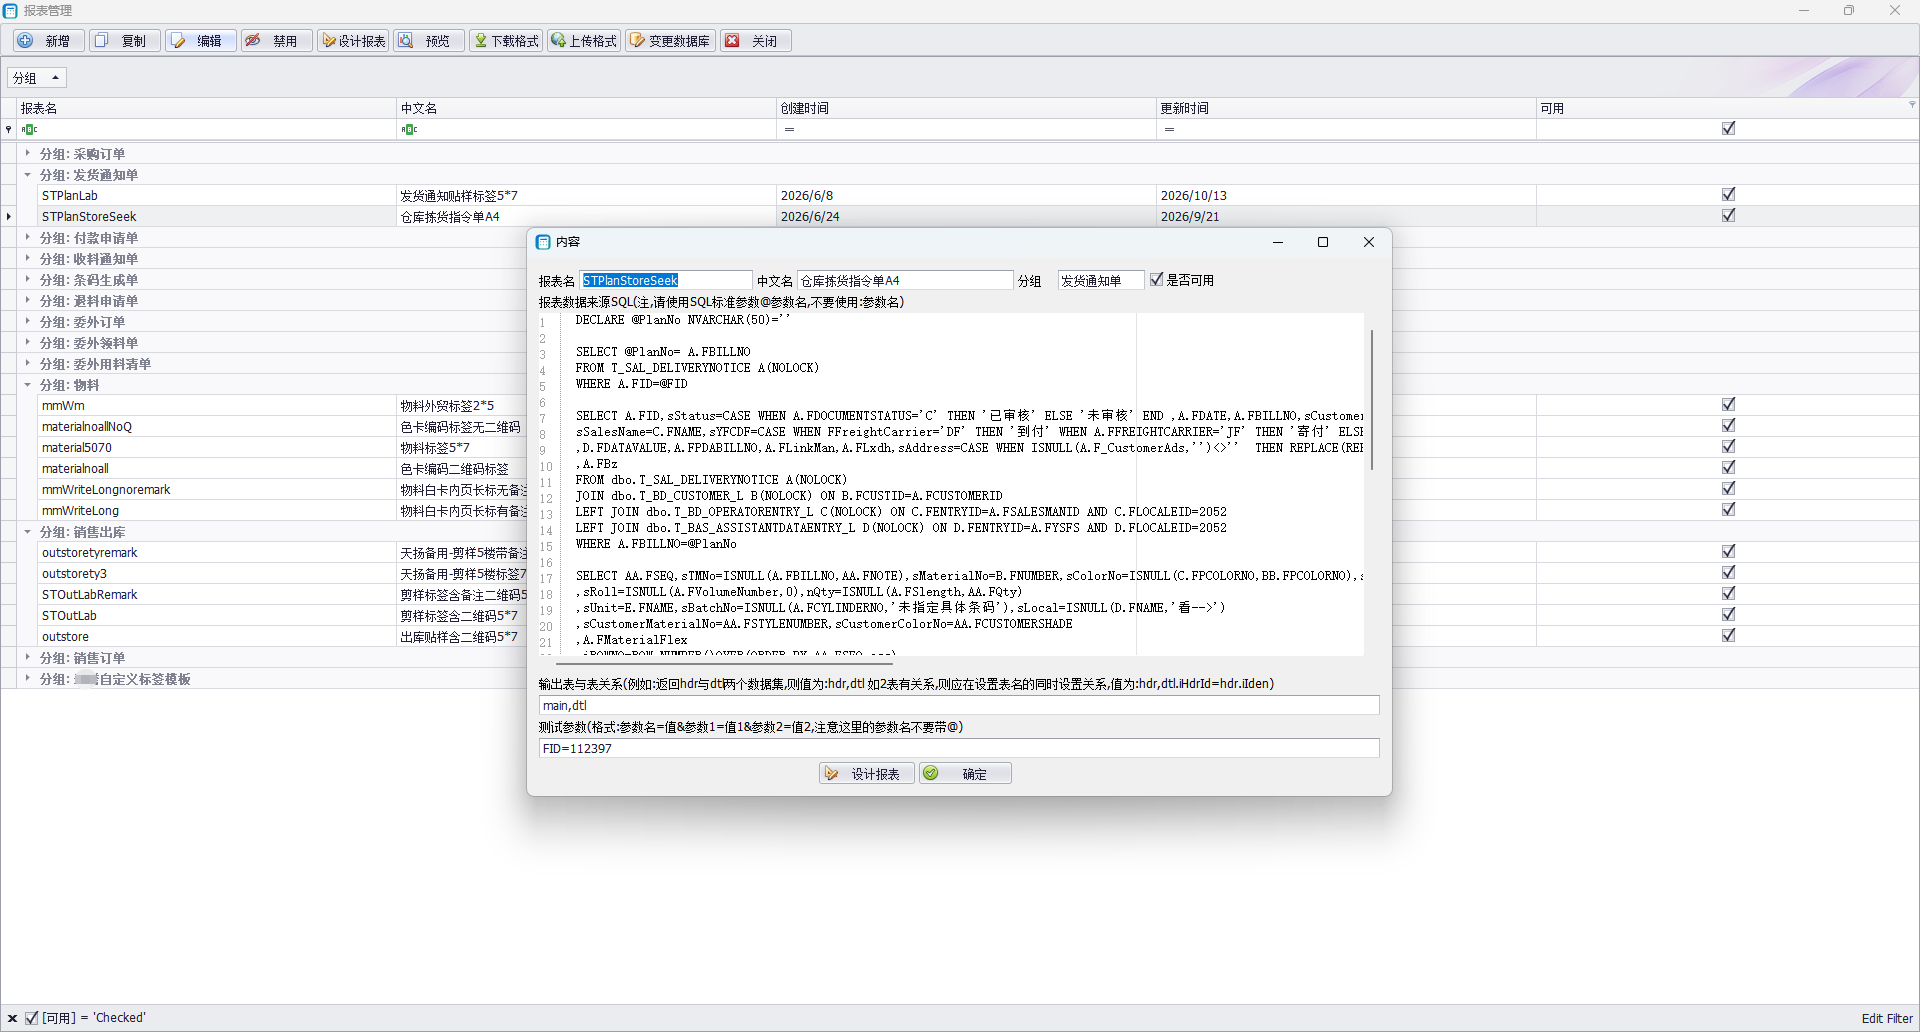Click the filter-row icon in the 中文名 column

(410, 129)
